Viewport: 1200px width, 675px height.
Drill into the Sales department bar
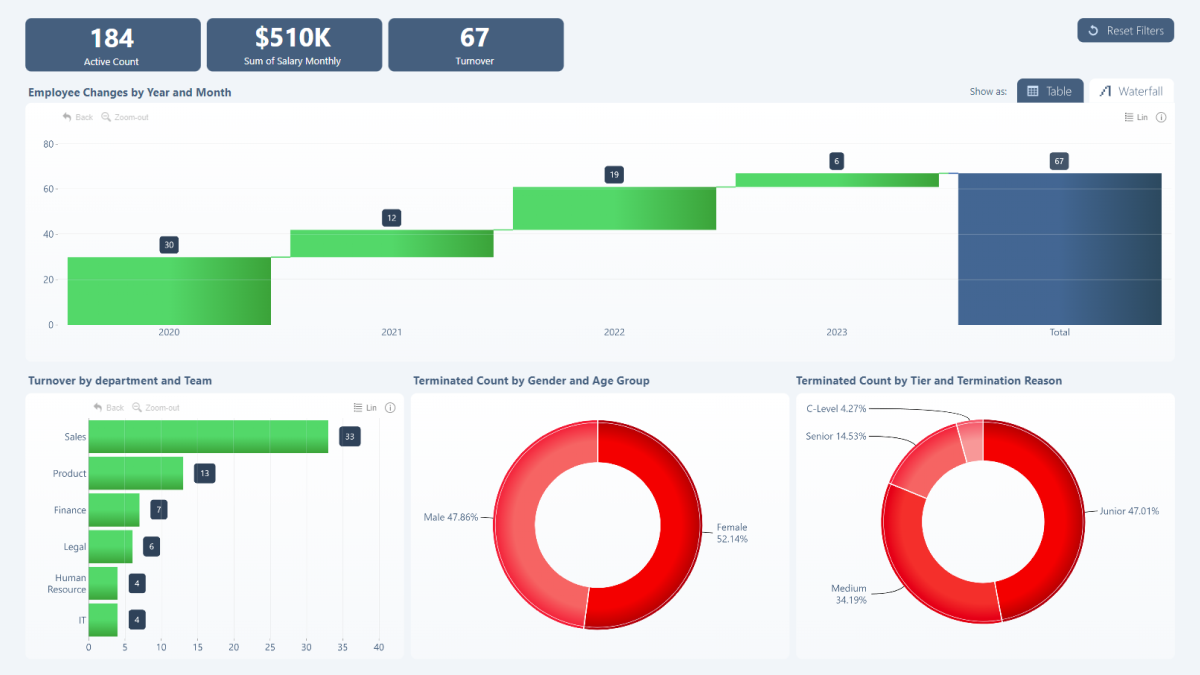tap(208, 437)
